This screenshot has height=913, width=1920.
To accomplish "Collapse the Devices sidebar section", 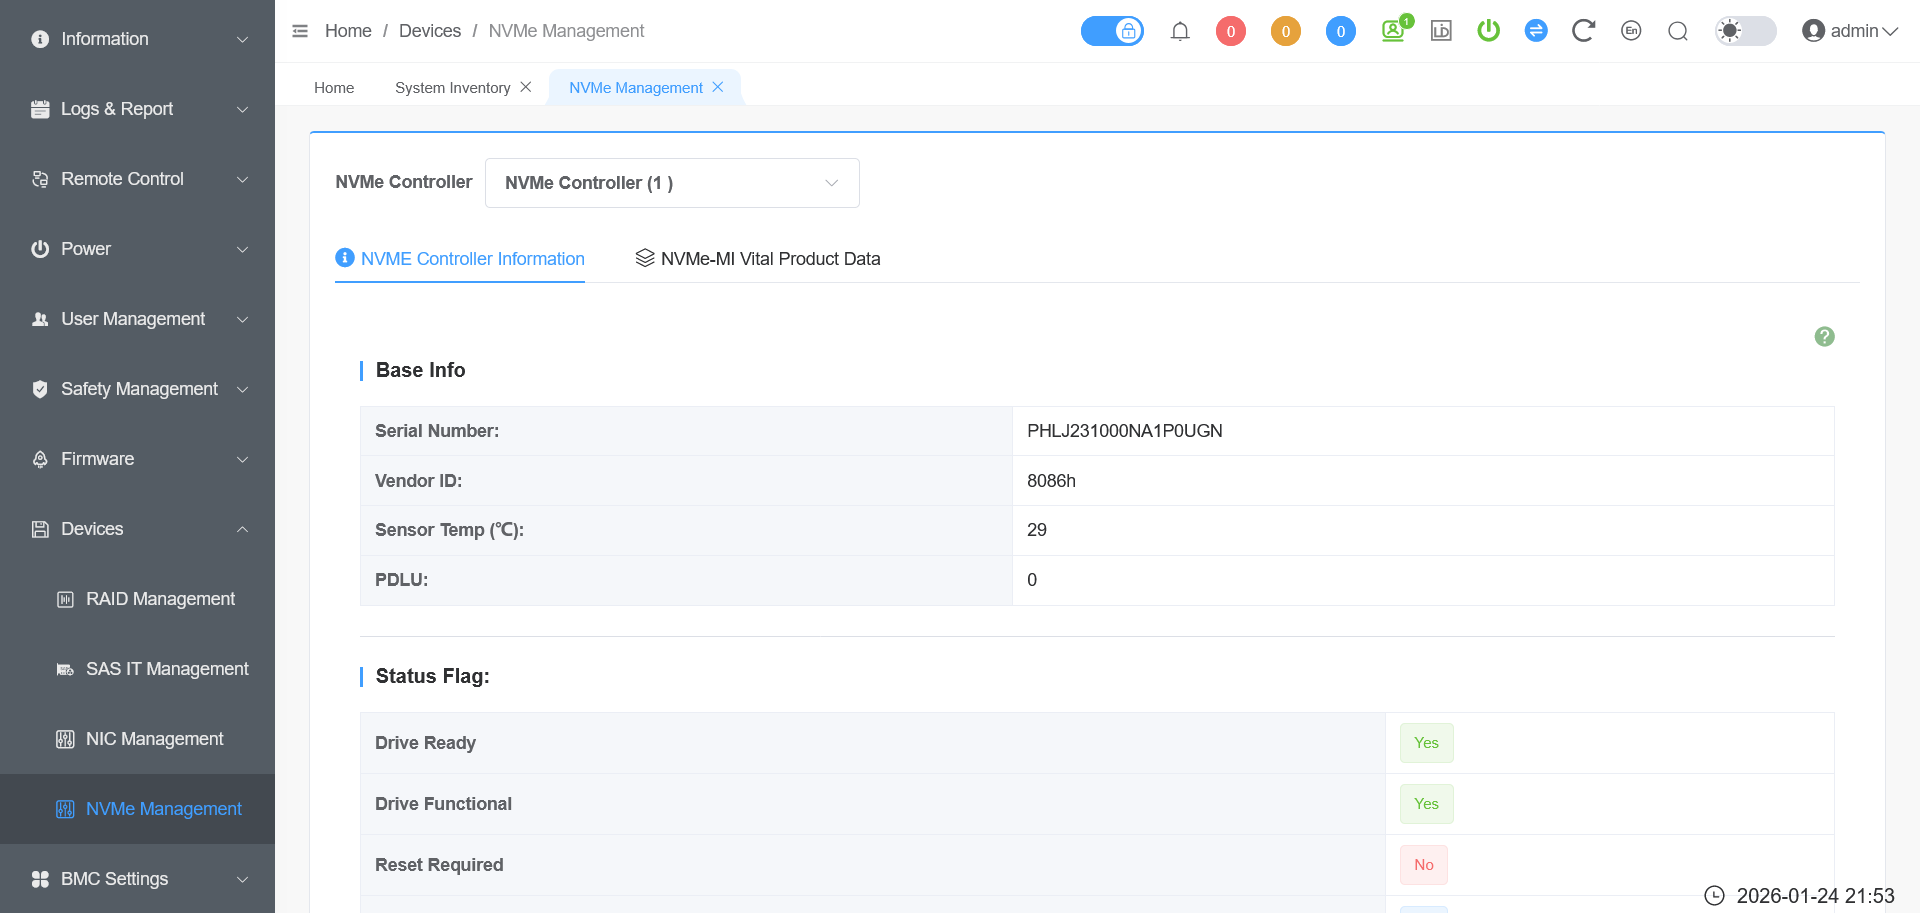I will (x=138, y=529).
